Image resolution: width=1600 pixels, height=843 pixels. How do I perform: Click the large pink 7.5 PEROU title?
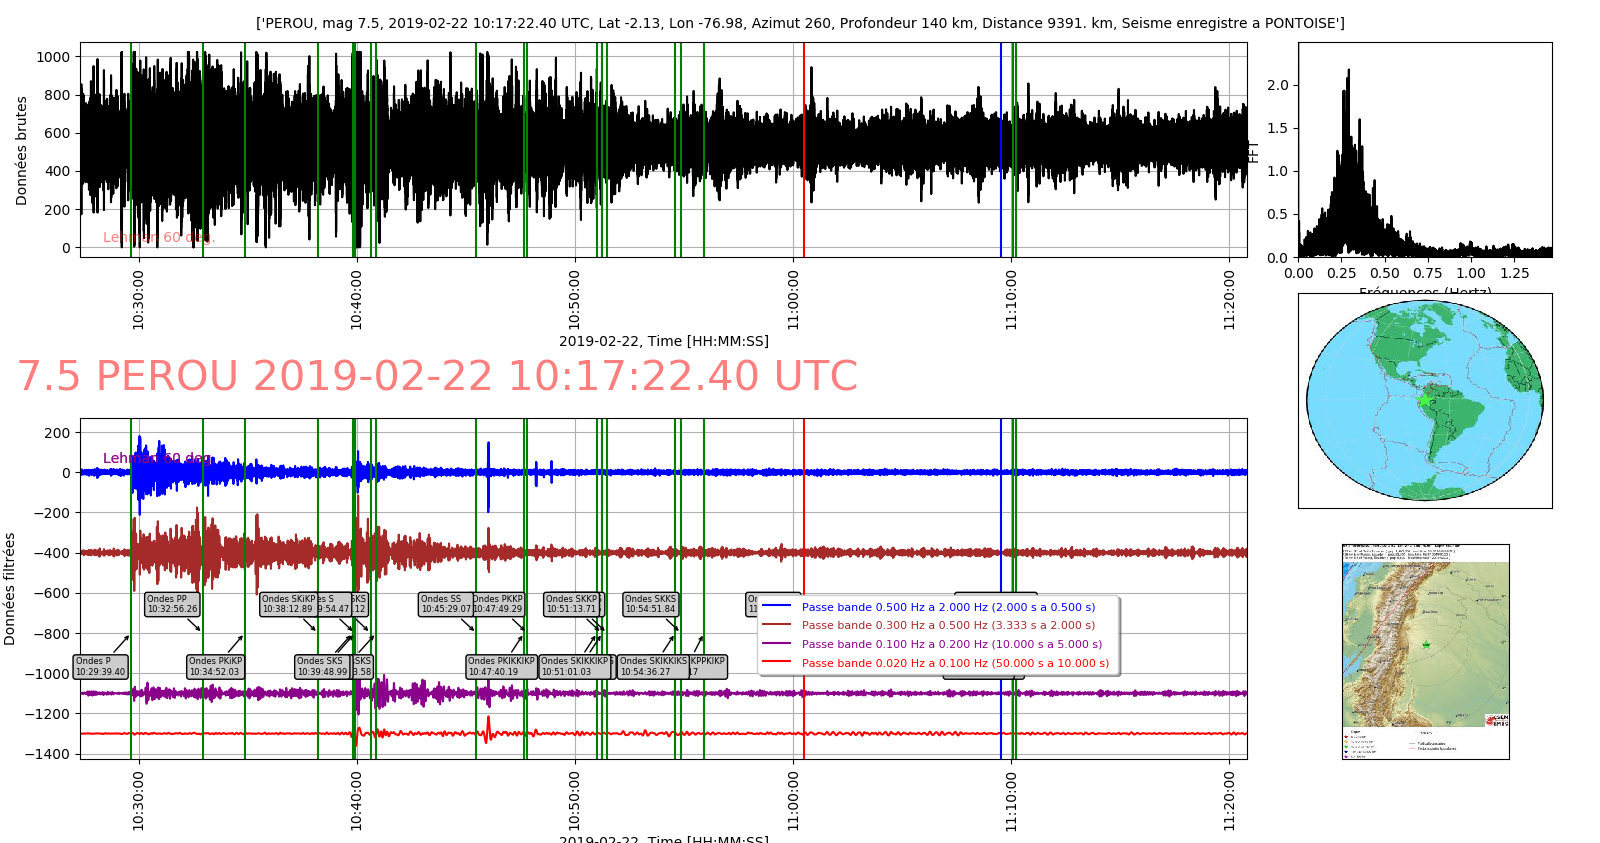[437, 377]
